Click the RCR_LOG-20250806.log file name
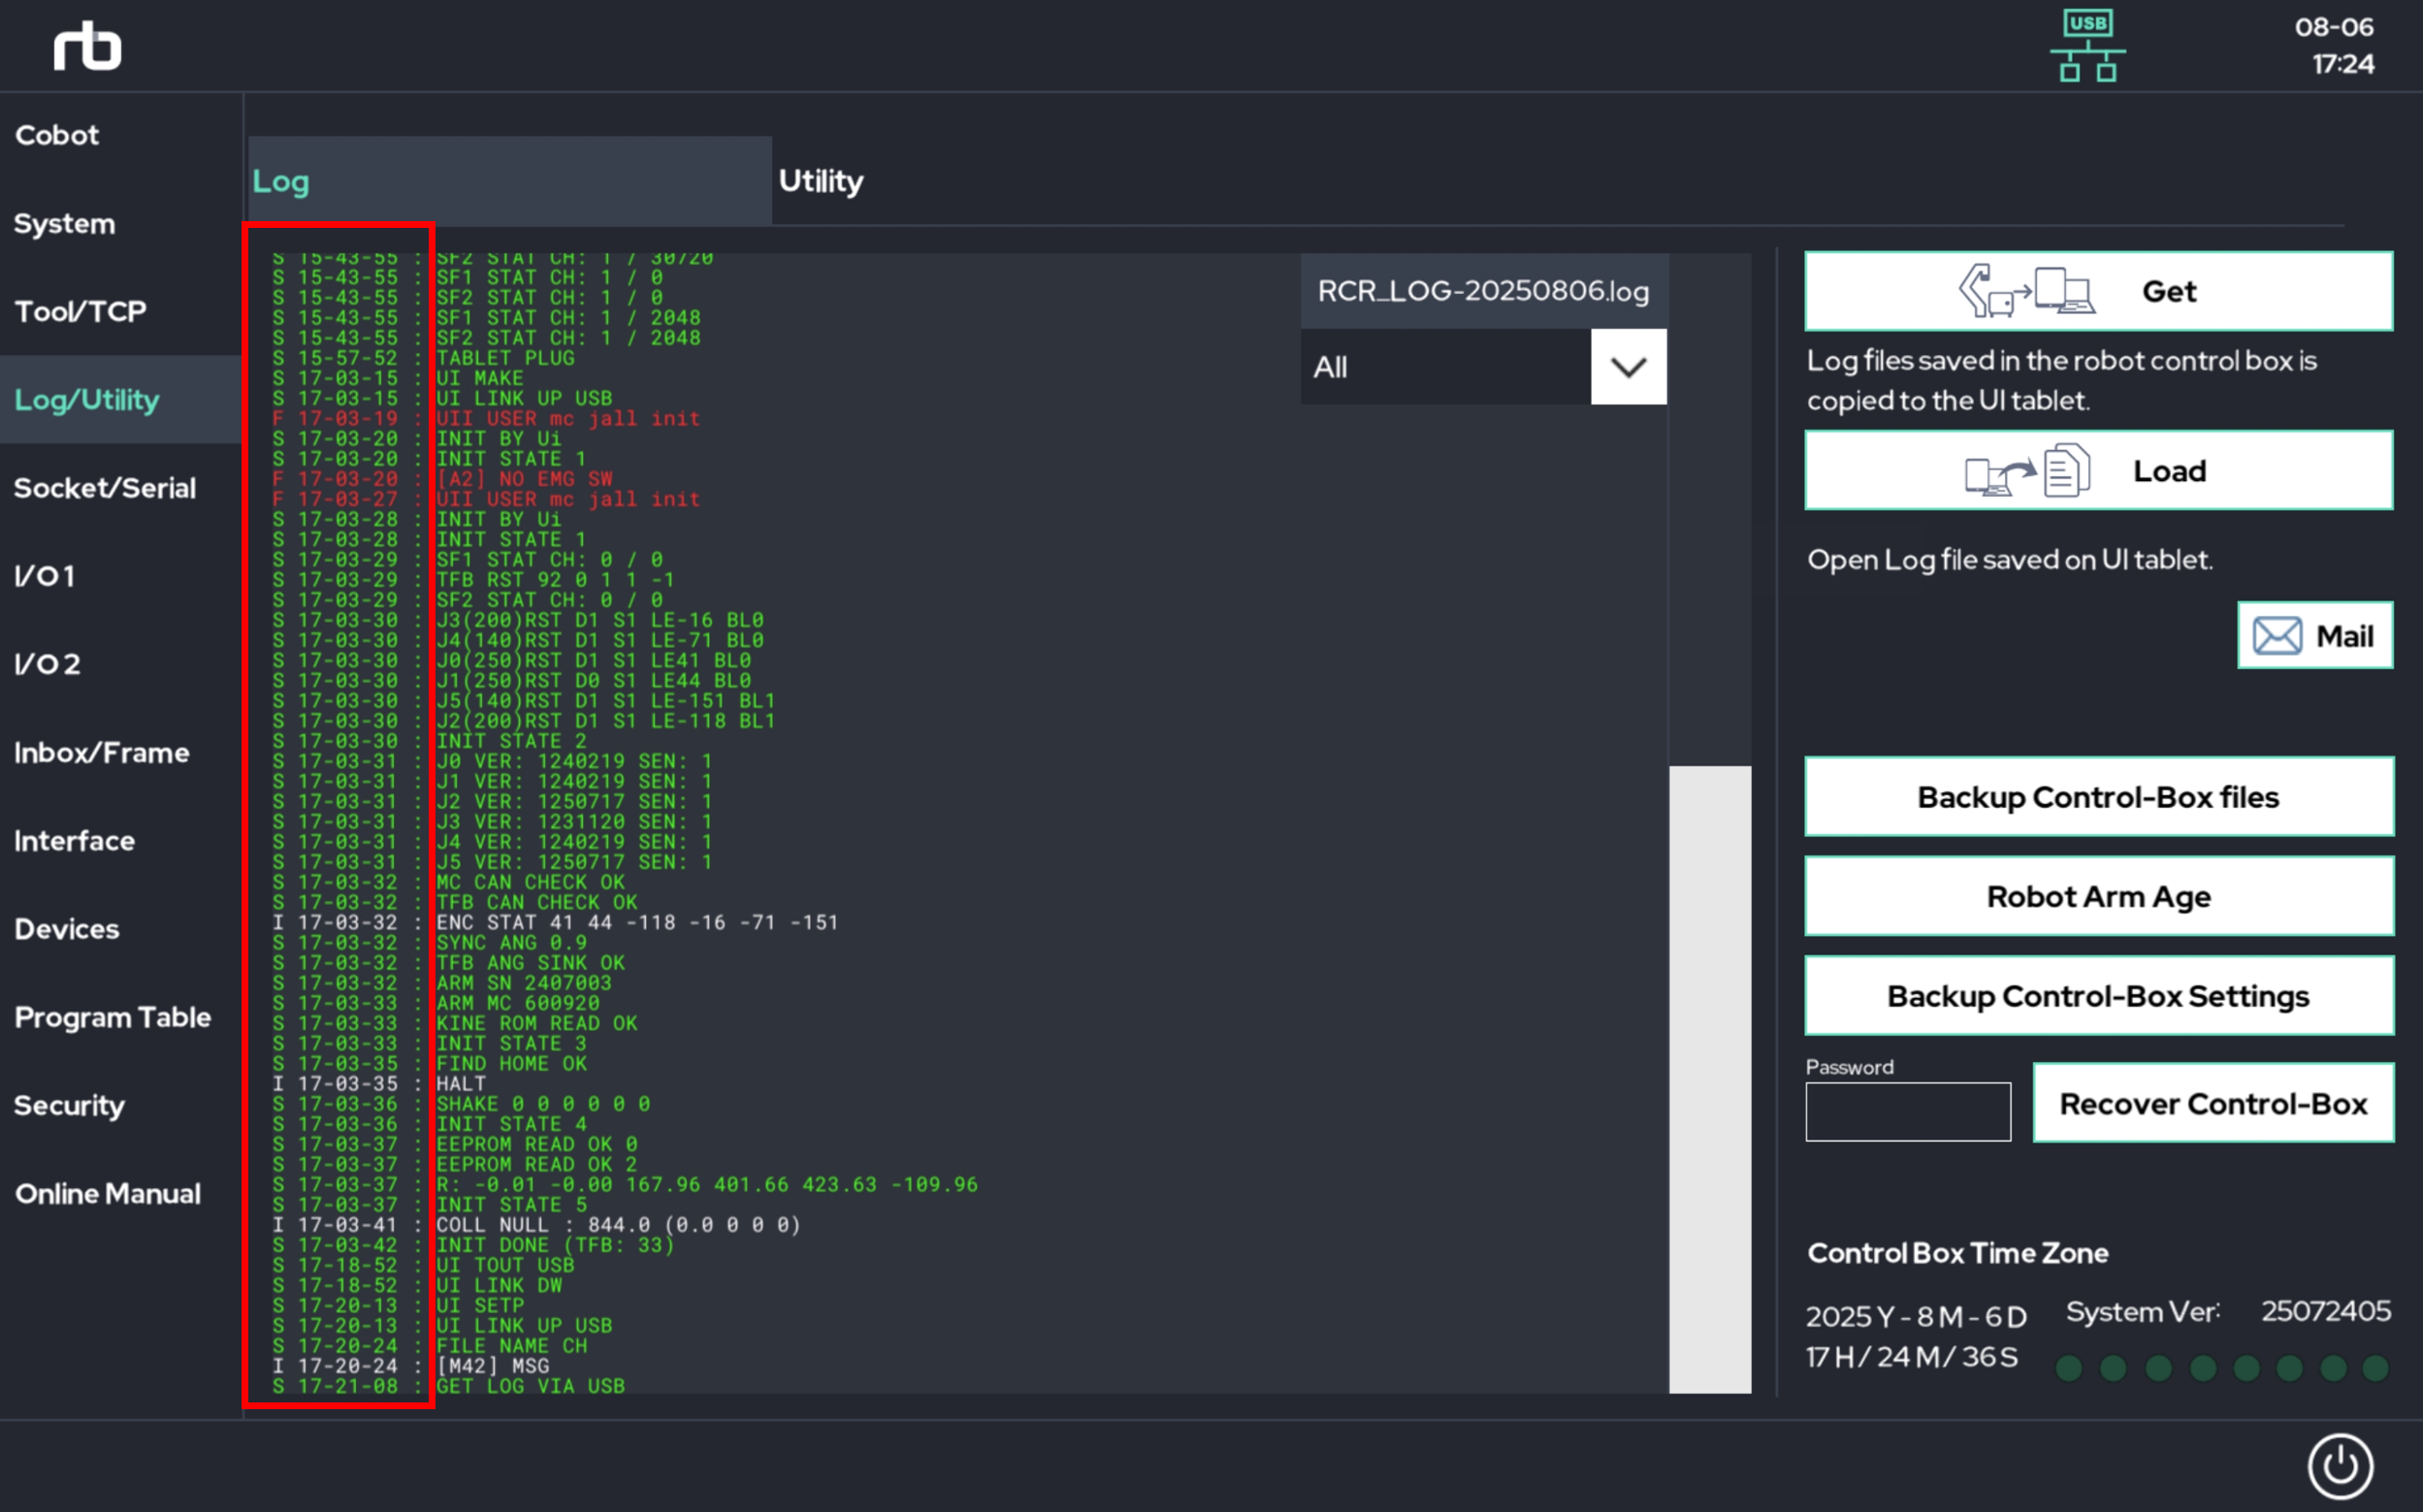This screenshot has height=1512, width=2423. 1483,291
